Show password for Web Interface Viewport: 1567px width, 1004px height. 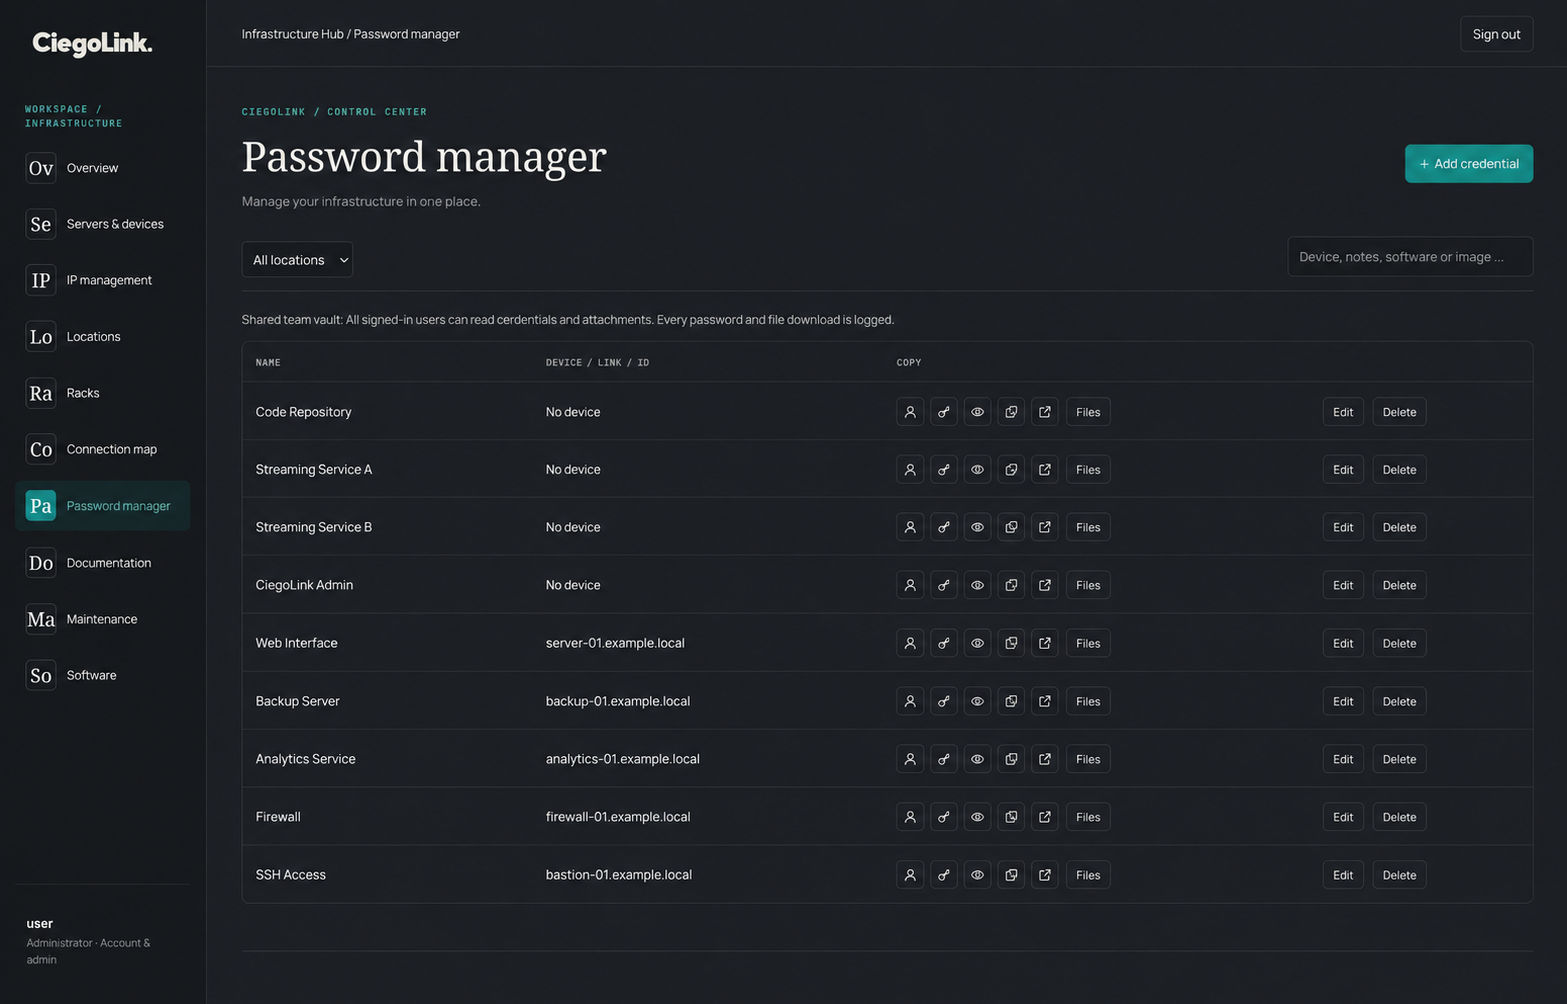tap(977, 643)
